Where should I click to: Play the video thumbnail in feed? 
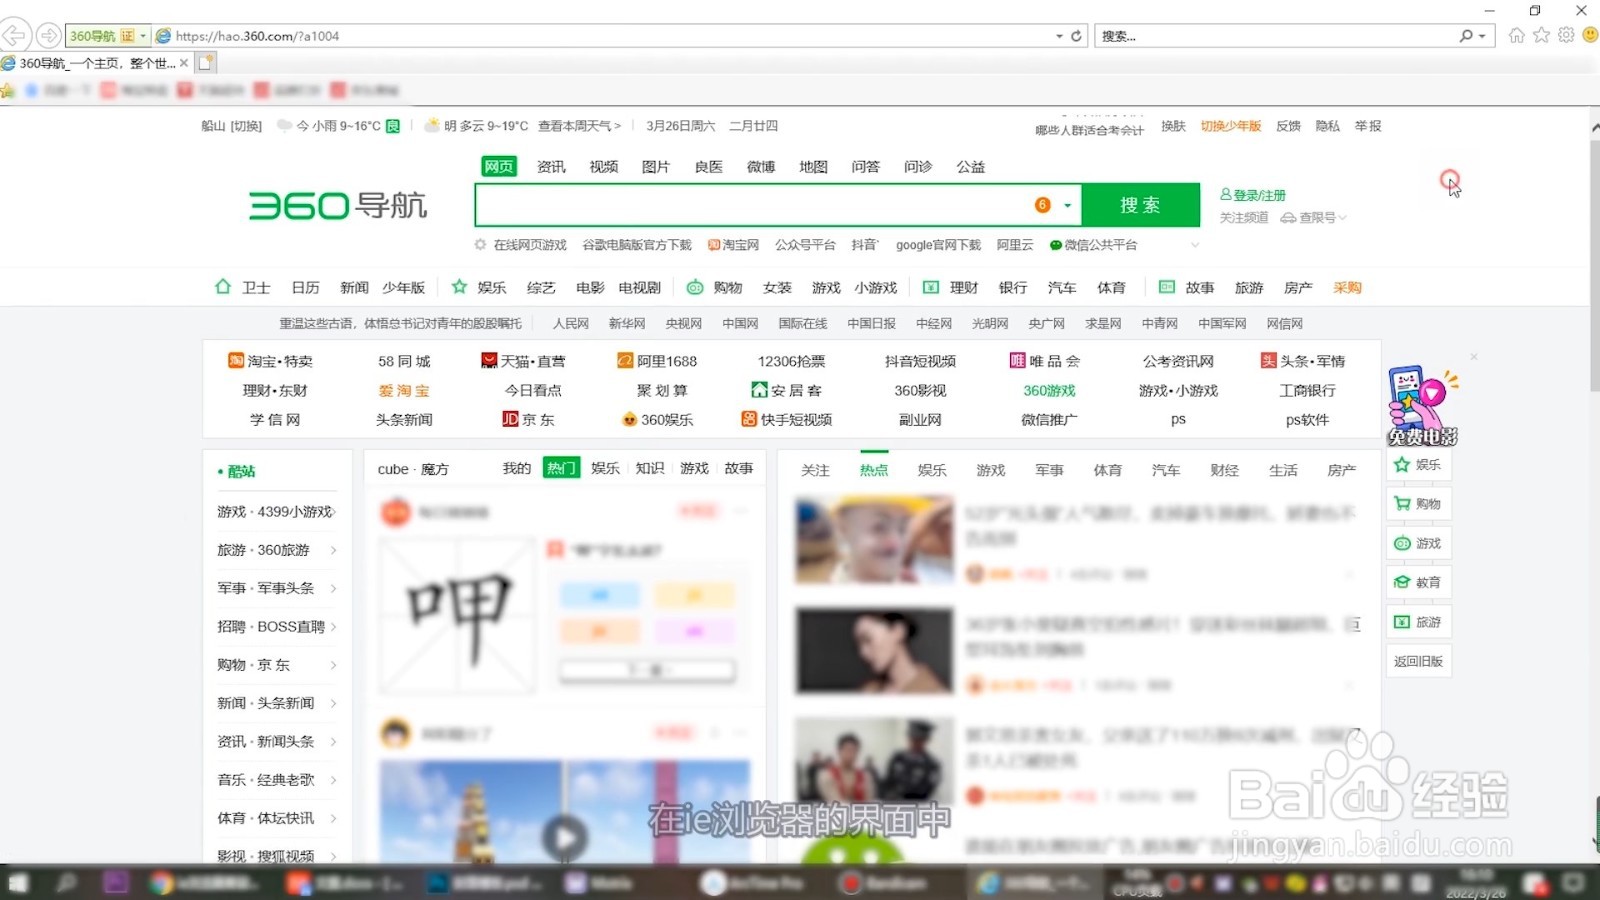click(565, 838)
